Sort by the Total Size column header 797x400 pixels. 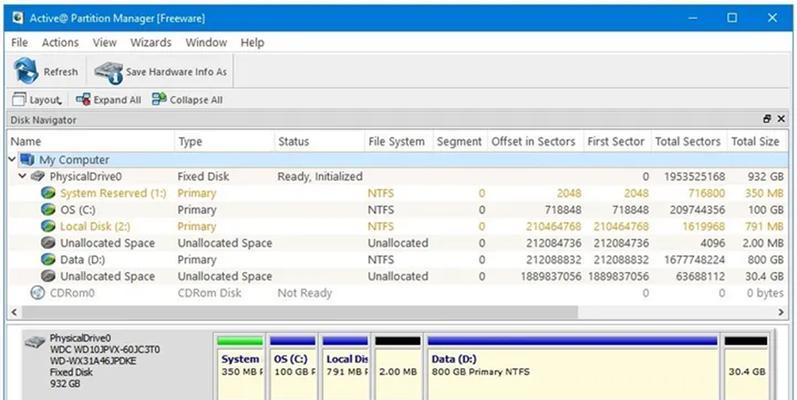pyautogui.click(x=757, y=142)
